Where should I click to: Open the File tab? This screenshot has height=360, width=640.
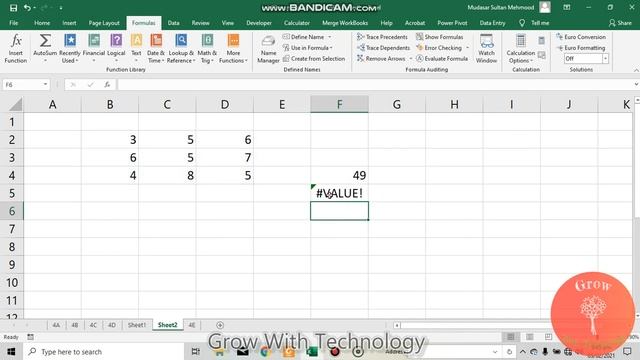coord(13,23)
